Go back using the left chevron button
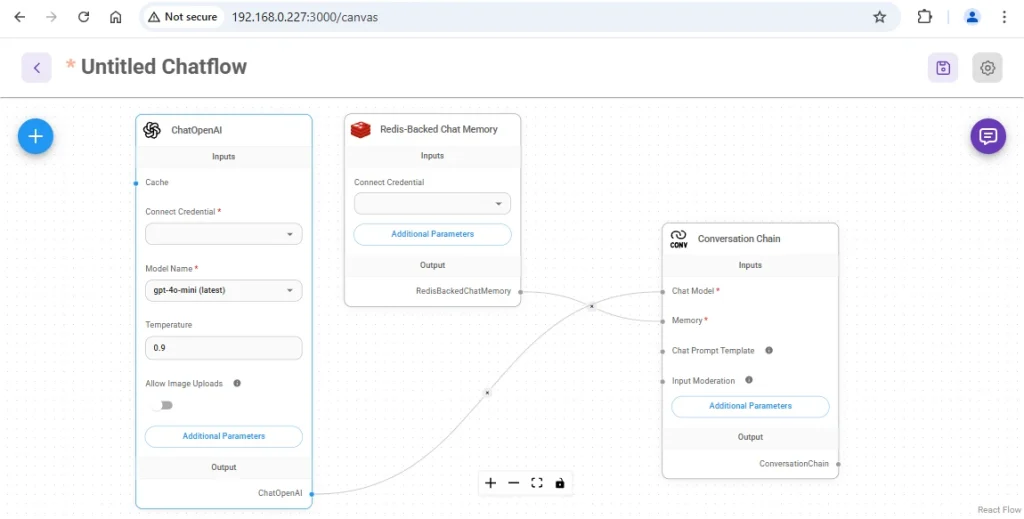The width and height of the screenshot is (1024, 519). pos(37,68)
